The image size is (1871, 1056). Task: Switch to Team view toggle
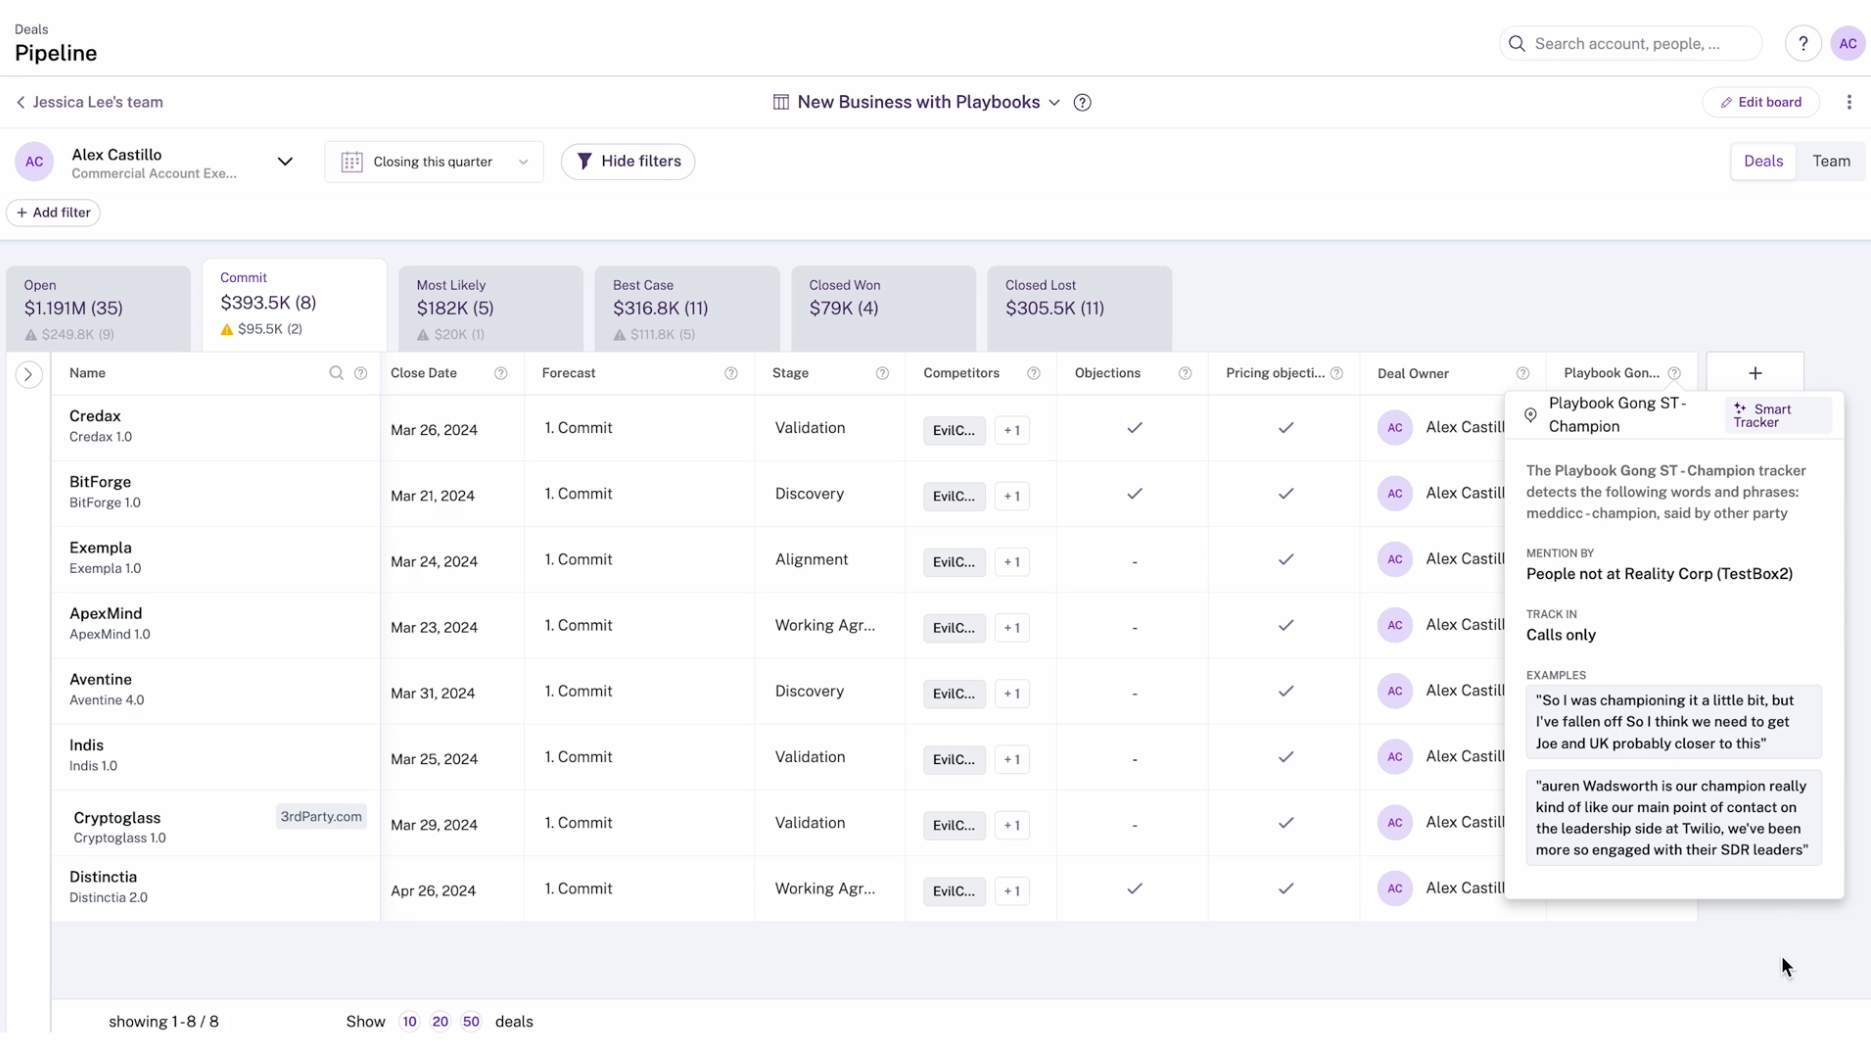[1831, 161]
